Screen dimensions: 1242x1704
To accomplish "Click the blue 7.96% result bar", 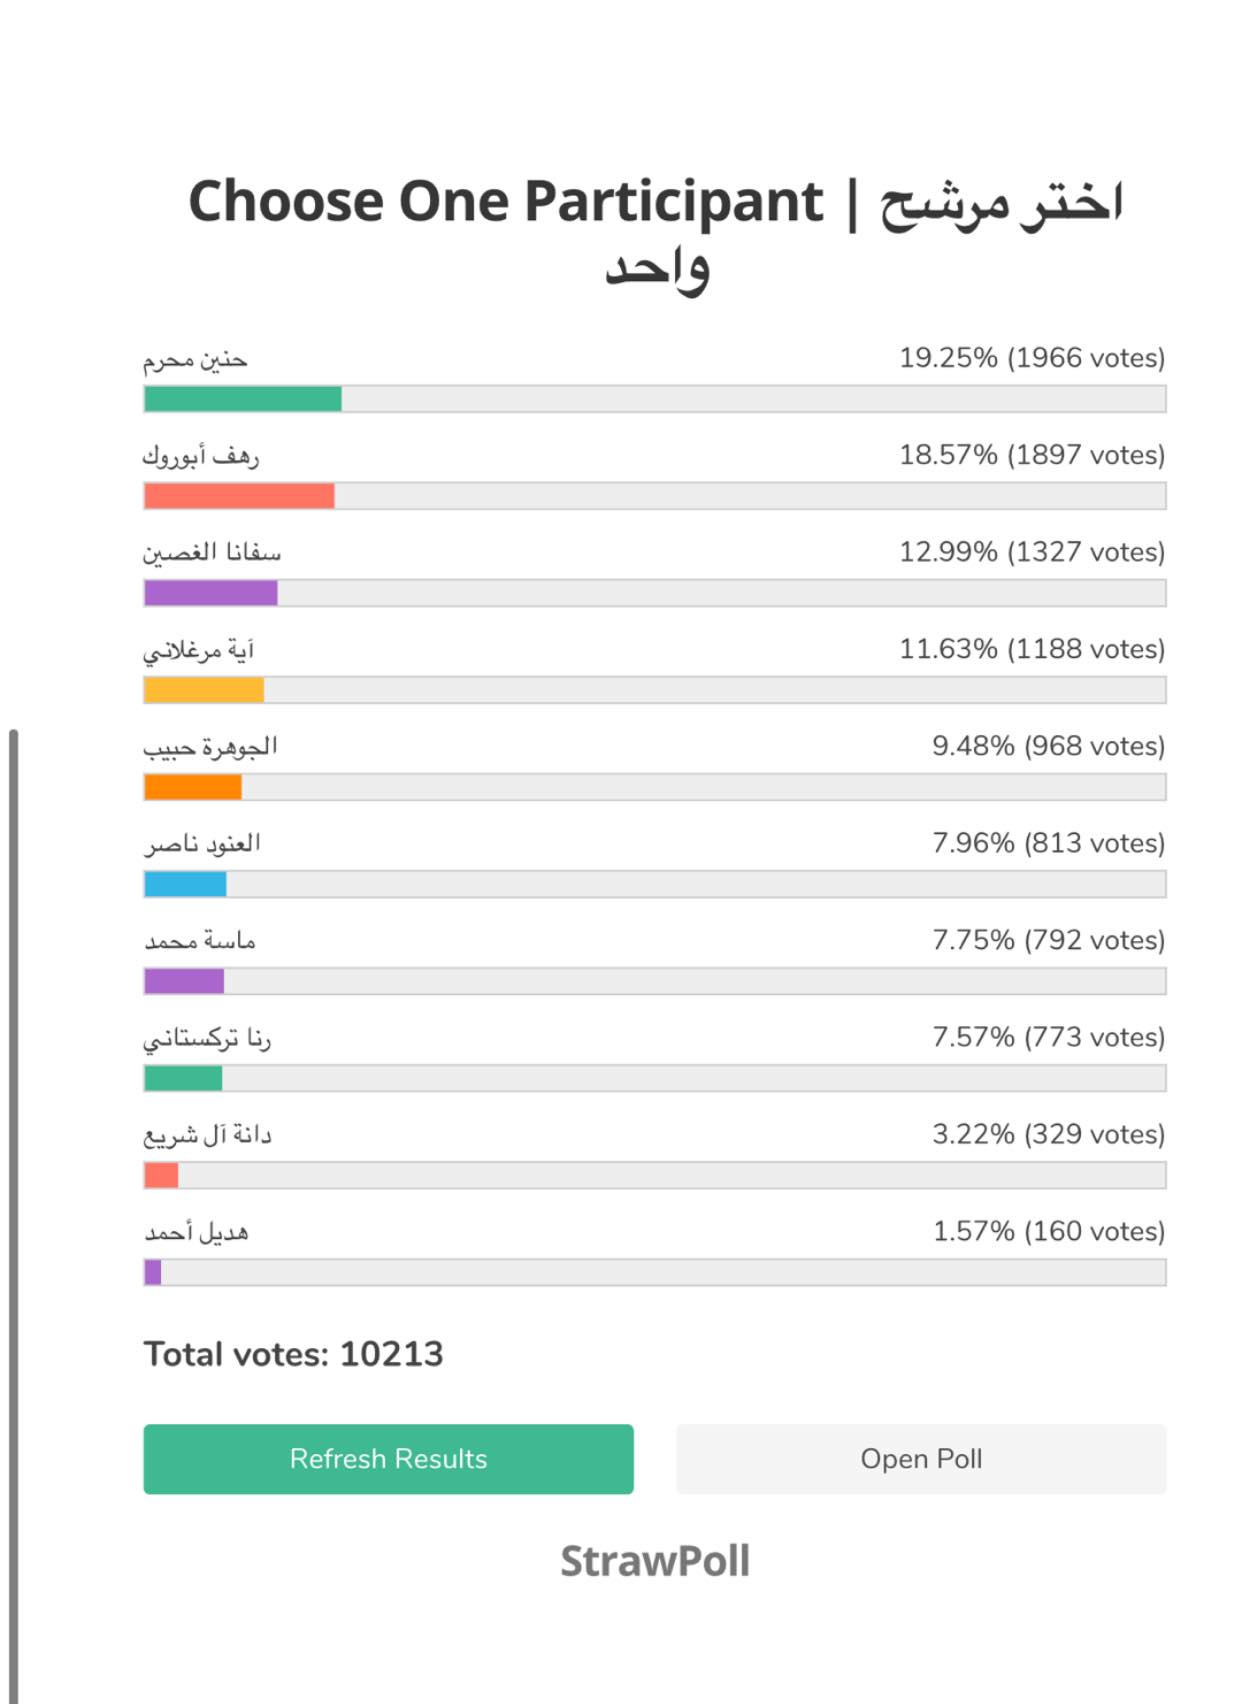I will pos(185,884).
